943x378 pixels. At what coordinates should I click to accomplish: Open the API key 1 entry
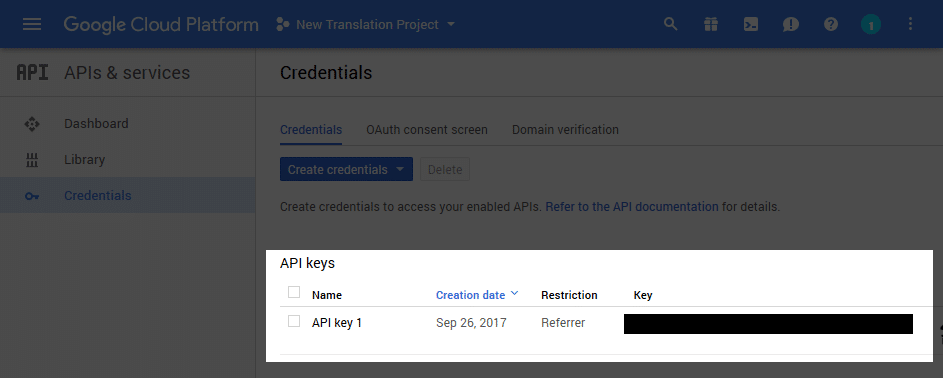click(x=337, y=323)
